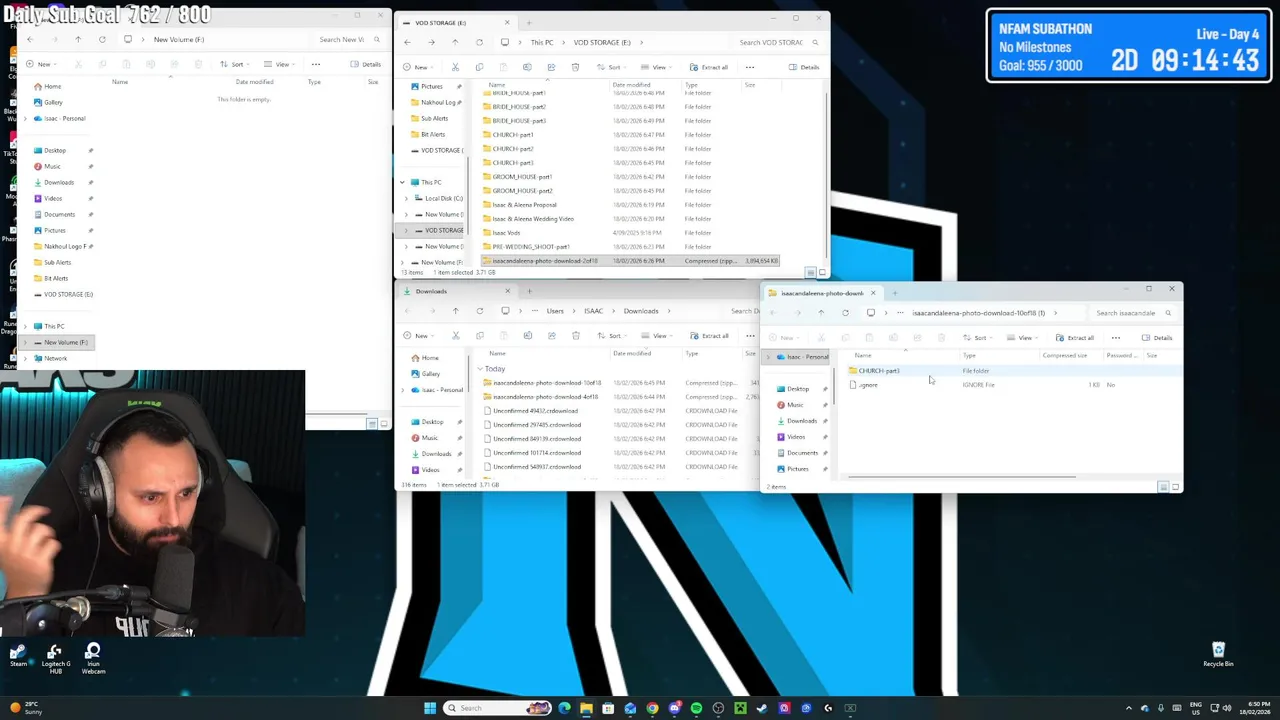1280x720 pixels.
Task: Click Extract all in Downloads window
Action: click(709, 335)
